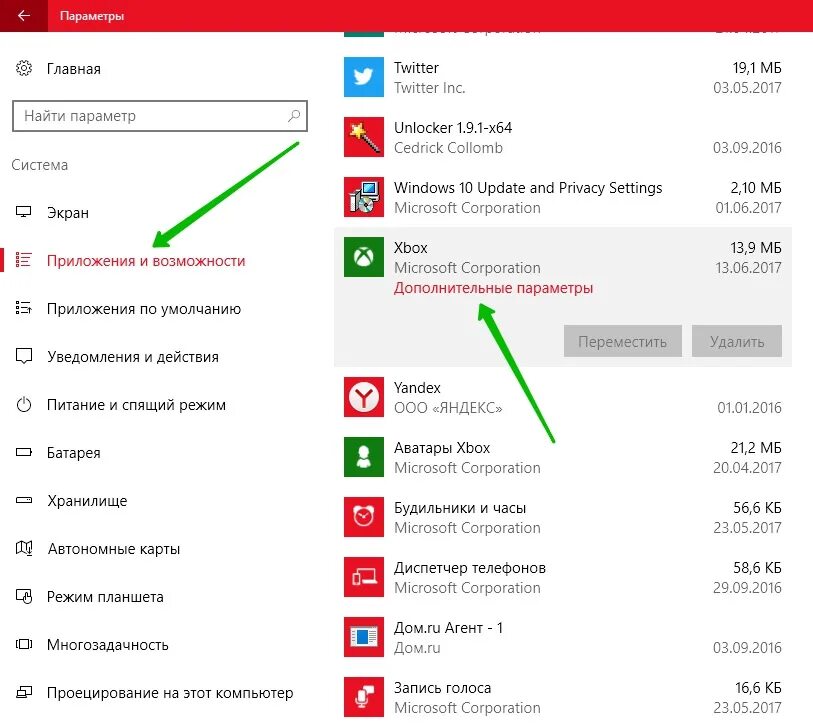Image resolution: width=813 pixels, height=726 pixels.
Task: Select the Unlocker 1.9.1-x64 entry
Action: pyautogui.click(x=453, y=128)
